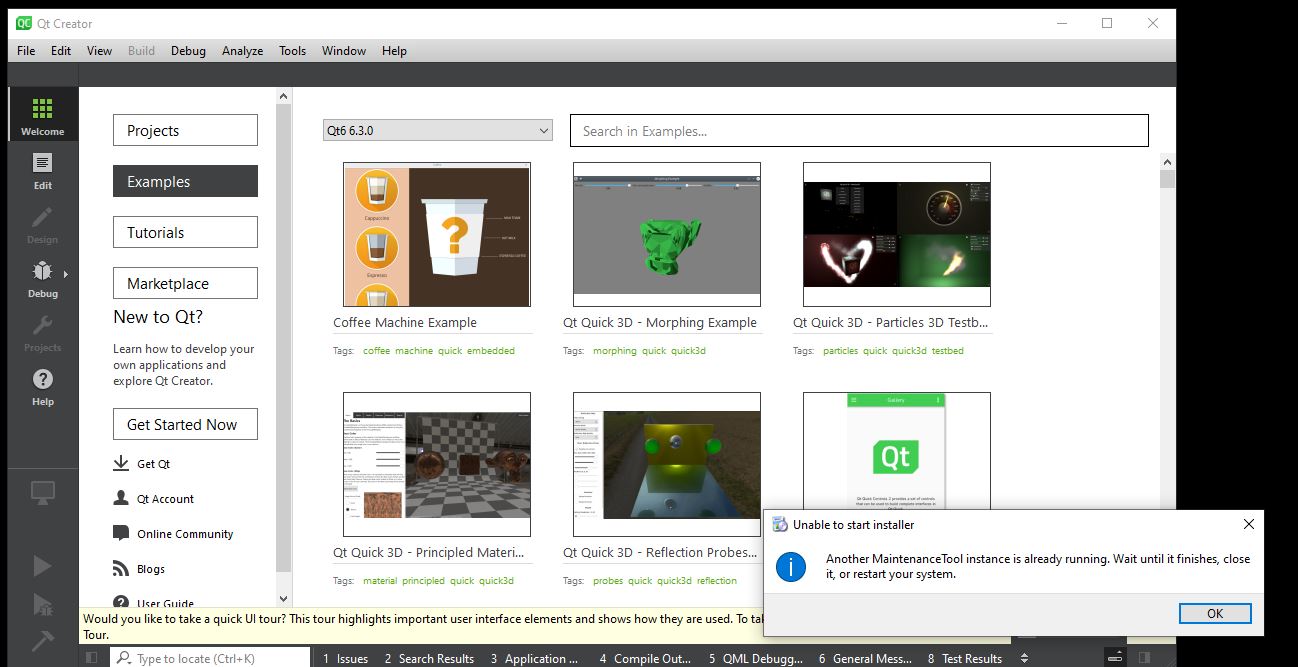Click the blue info icon in the dialog
This screenshot has width=1298, height=667.
pyautogui.click(x=791, y=567)
